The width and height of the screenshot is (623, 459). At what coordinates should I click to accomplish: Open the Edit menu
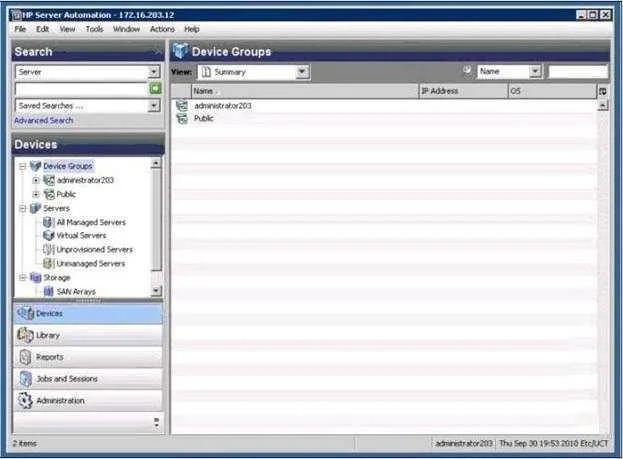click(x=43, y=29)
